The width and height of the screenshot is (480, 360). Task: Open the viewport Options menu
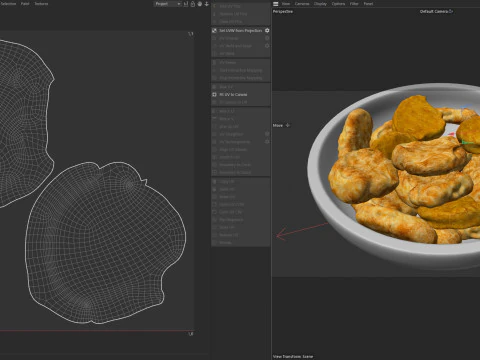click(338, 4)
